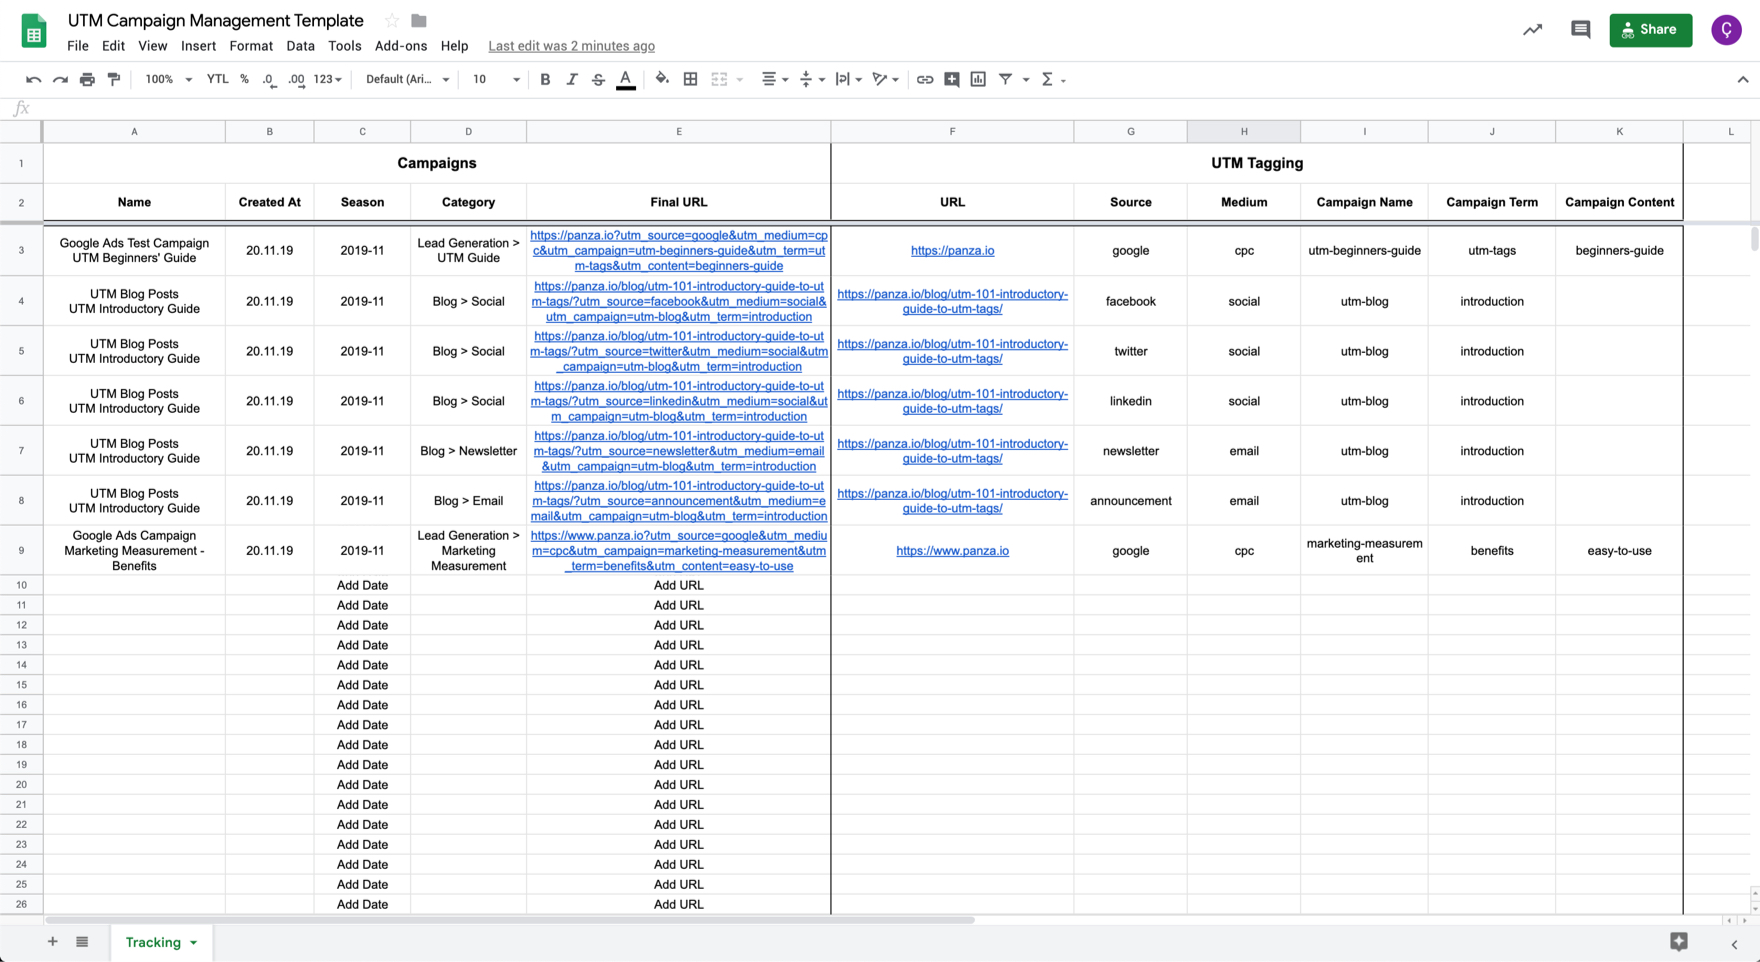Viewport: 1760px width, 962px height.
Task: Open the fill color bucket
Action: pyautogui.click(x=662, y=79)
